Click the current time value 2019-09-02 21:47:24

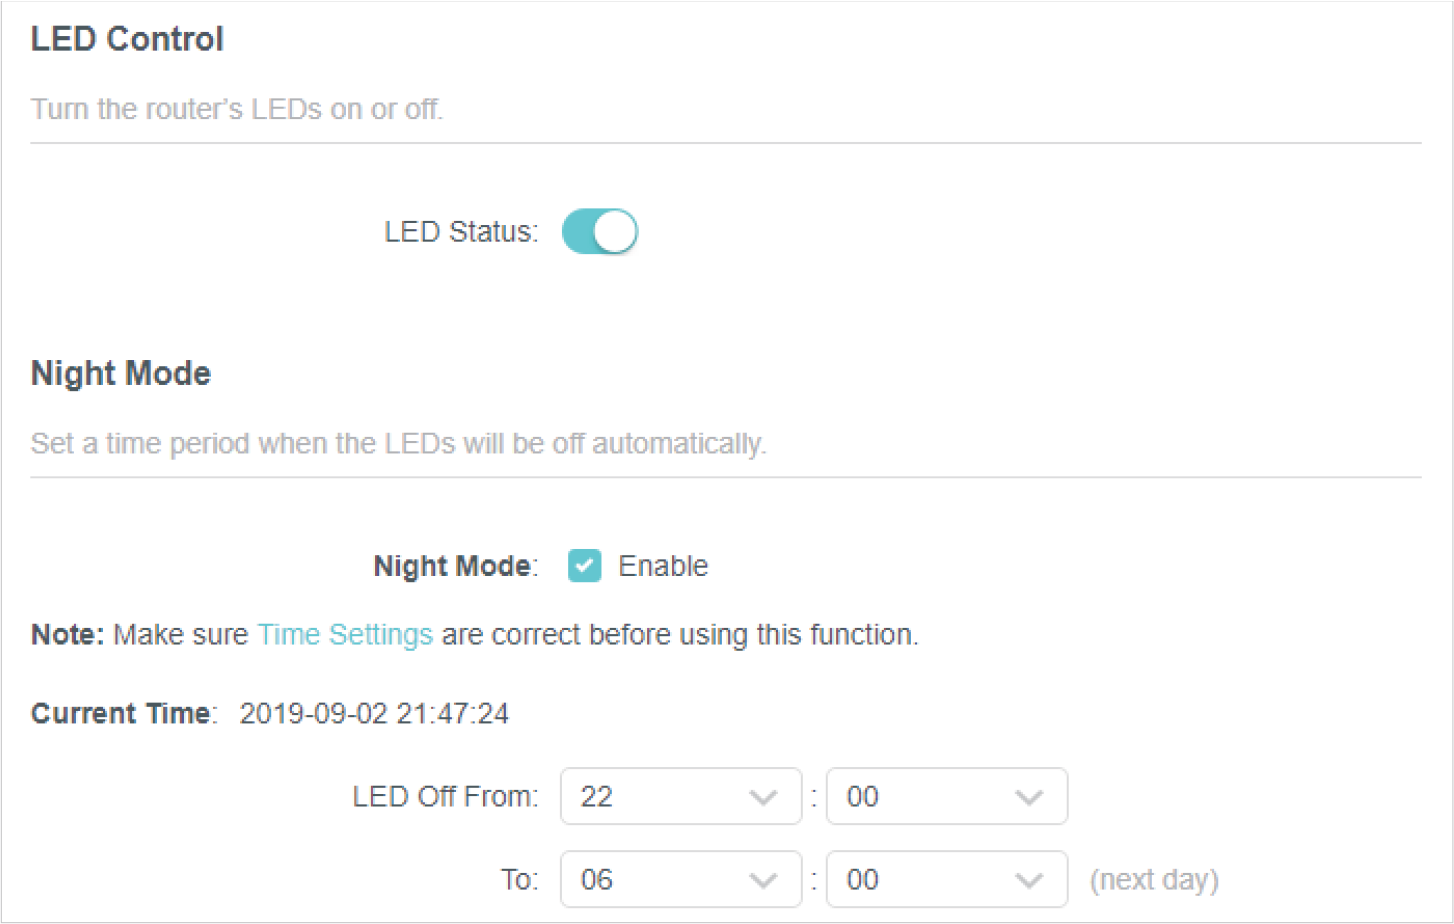click(374, 714)
